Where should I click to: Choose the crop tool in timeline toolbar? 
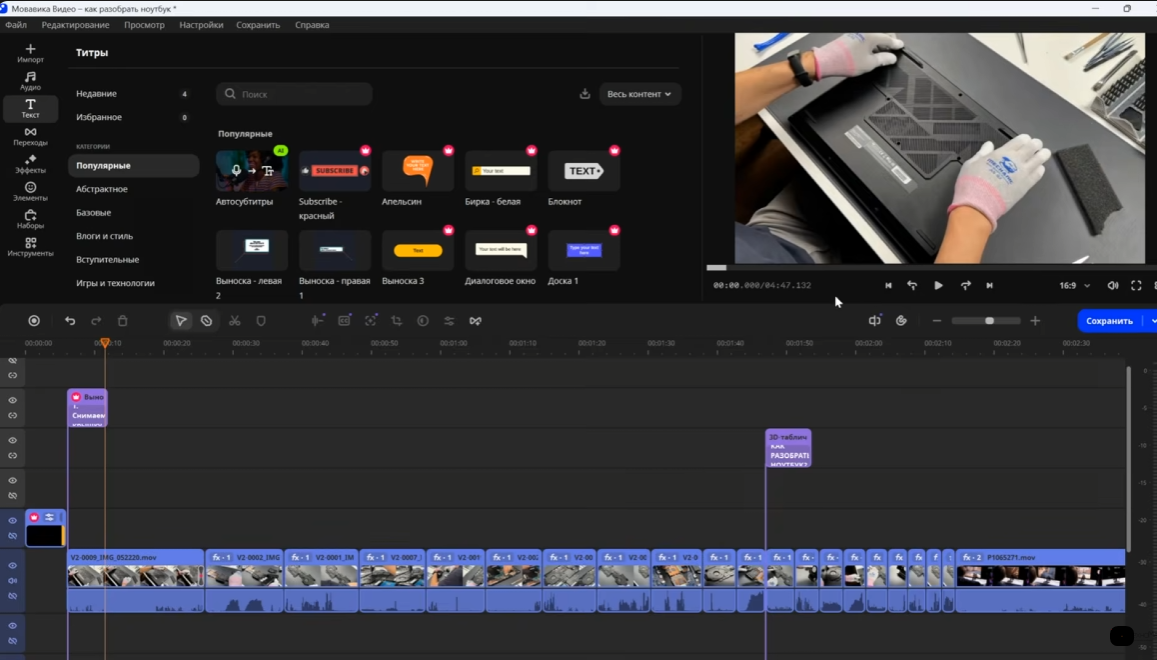pos(396,321)
